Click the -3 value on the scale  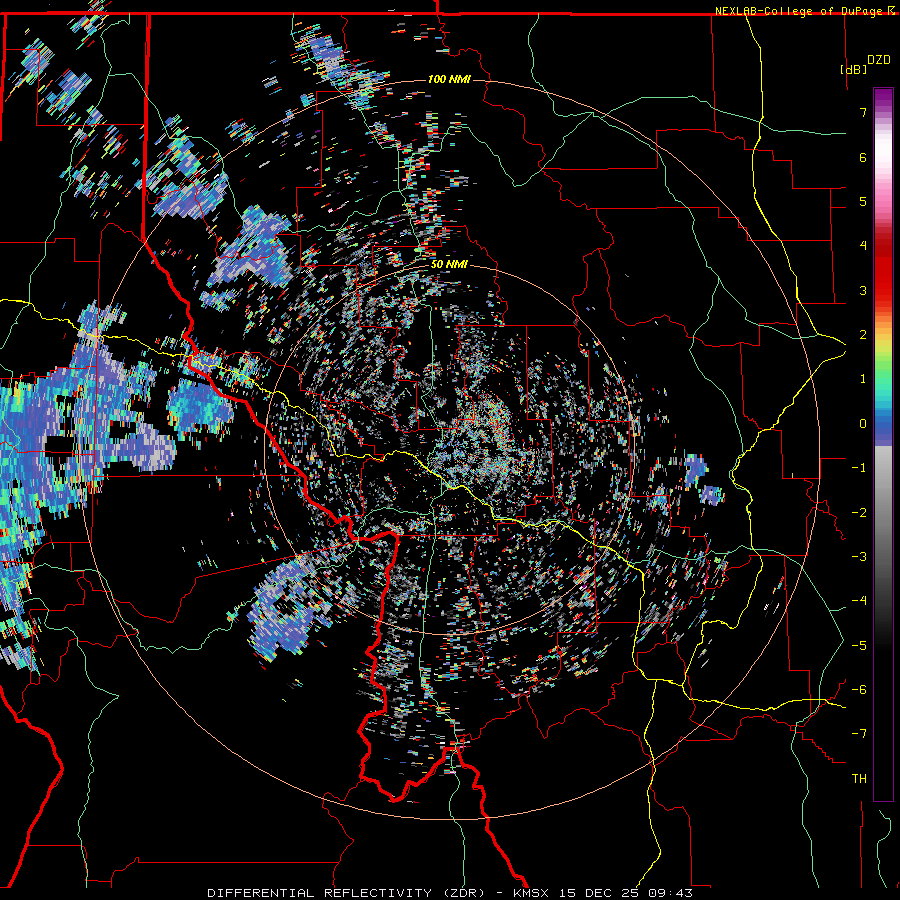pos(859,557)
